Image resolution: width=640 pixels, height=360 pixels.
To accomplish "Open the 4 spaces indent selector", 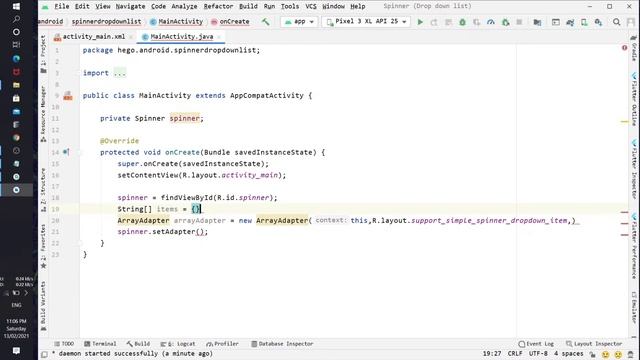I will pyautogui.click(x=568, y=353).
